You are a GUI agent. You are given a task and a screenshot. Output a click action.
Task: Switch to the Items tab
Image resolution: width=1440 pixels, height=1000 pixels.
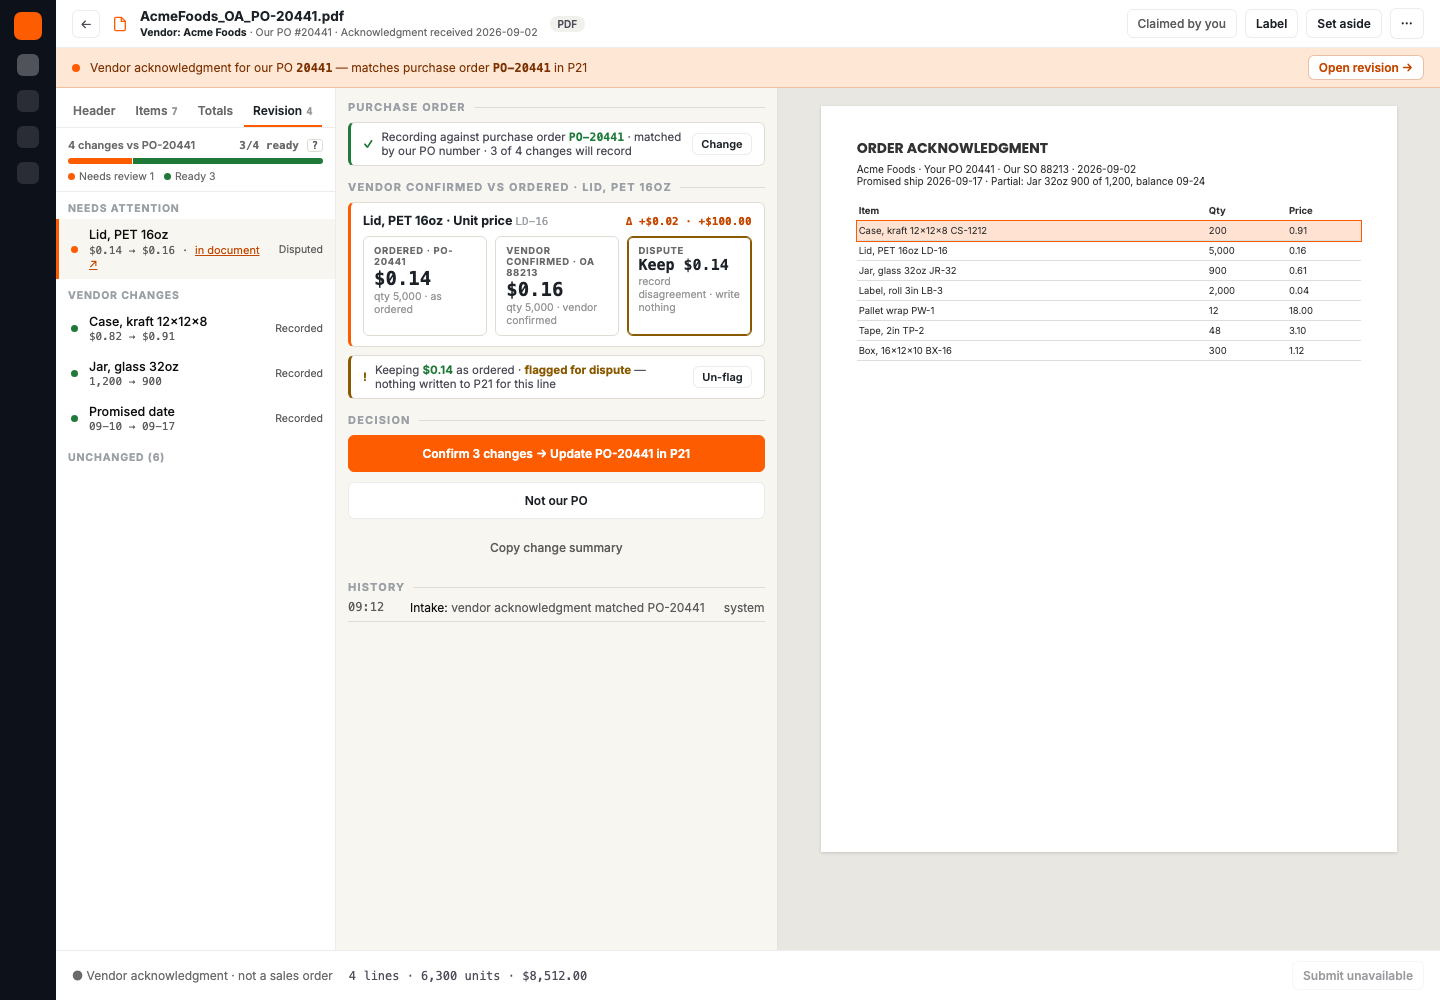coord(156,111)
